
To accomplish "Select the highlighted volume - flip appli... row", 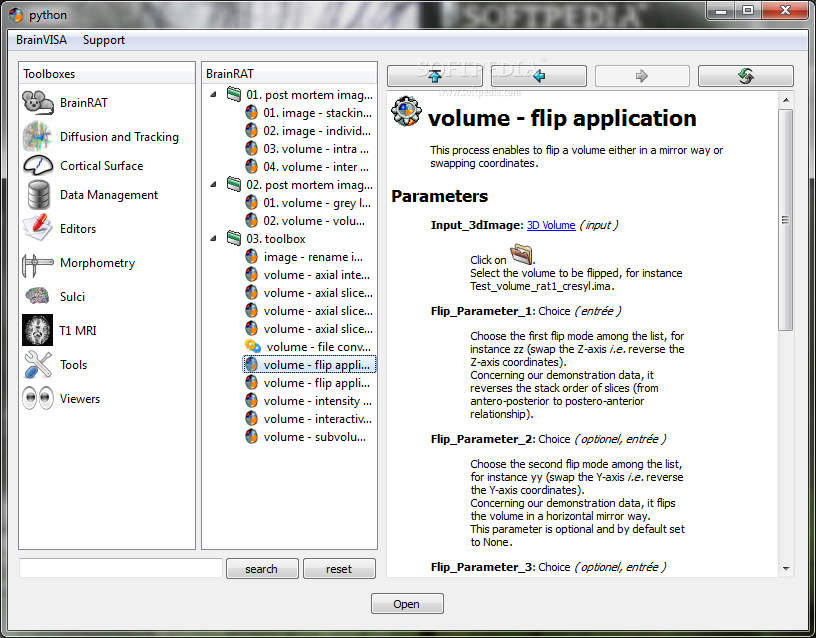I will [x=309, y=364].
